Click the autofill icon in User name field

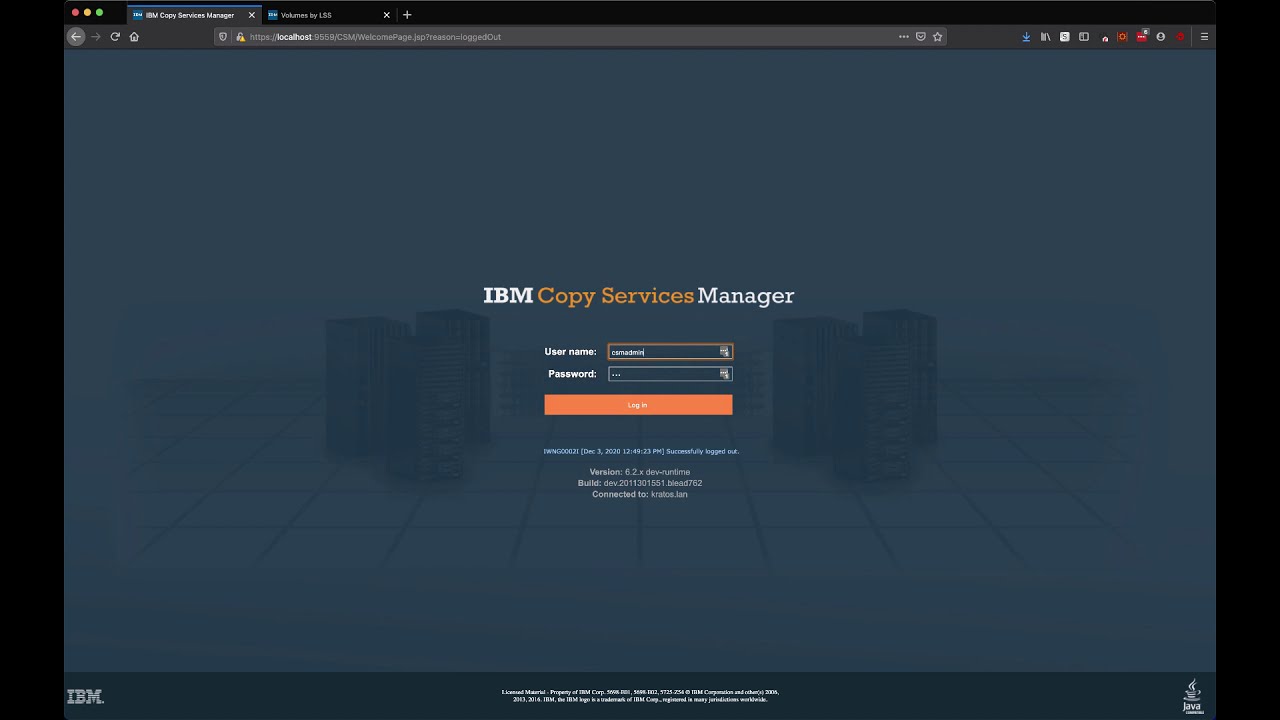tap(724, 352)
